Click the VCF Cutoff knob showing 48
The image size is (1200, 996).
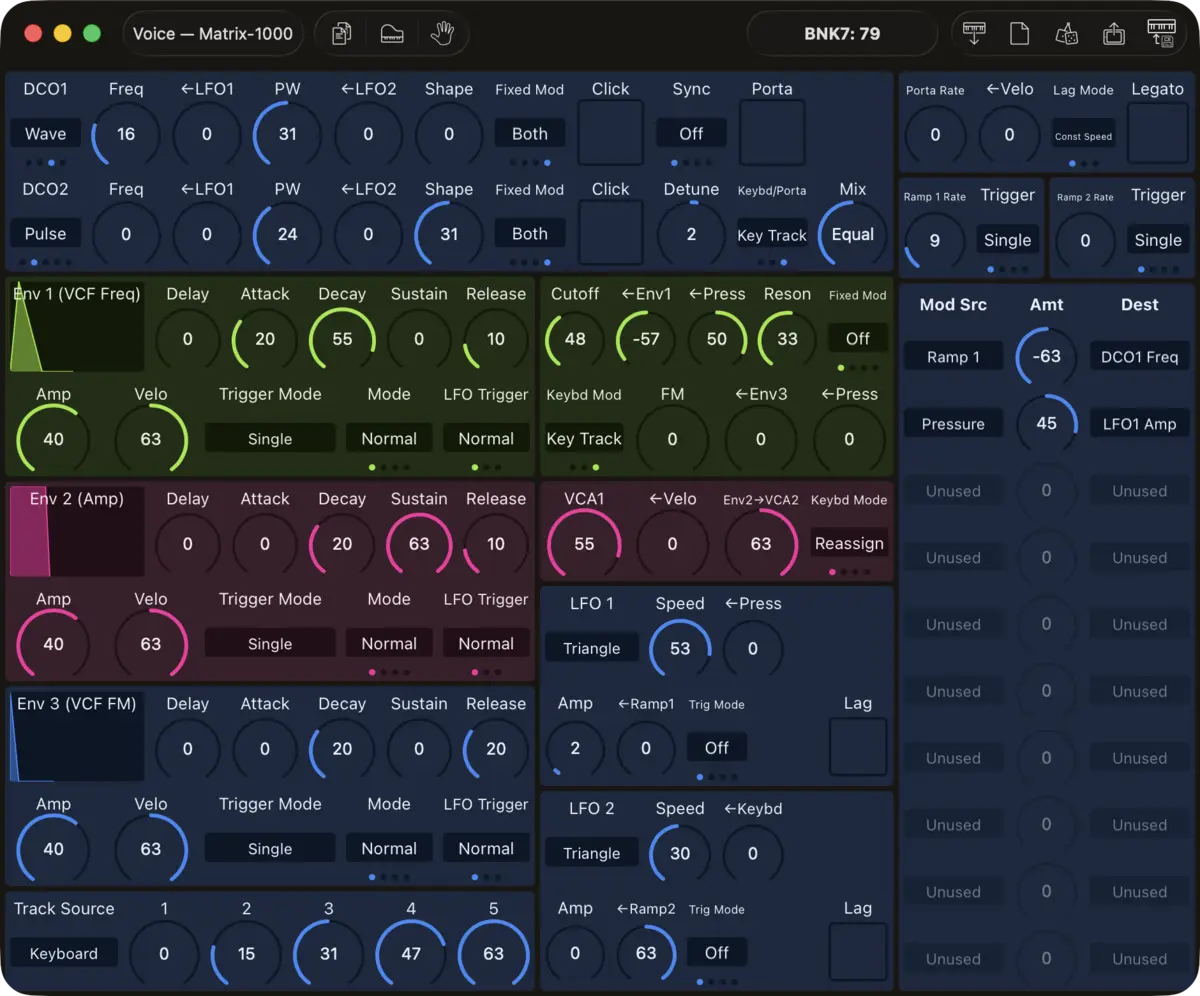pos(575,339)
